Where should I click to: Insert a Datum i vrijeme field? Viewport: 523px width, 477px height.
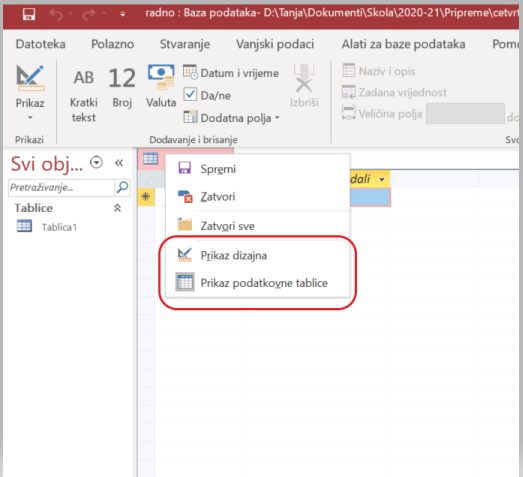tap(231, 73)
